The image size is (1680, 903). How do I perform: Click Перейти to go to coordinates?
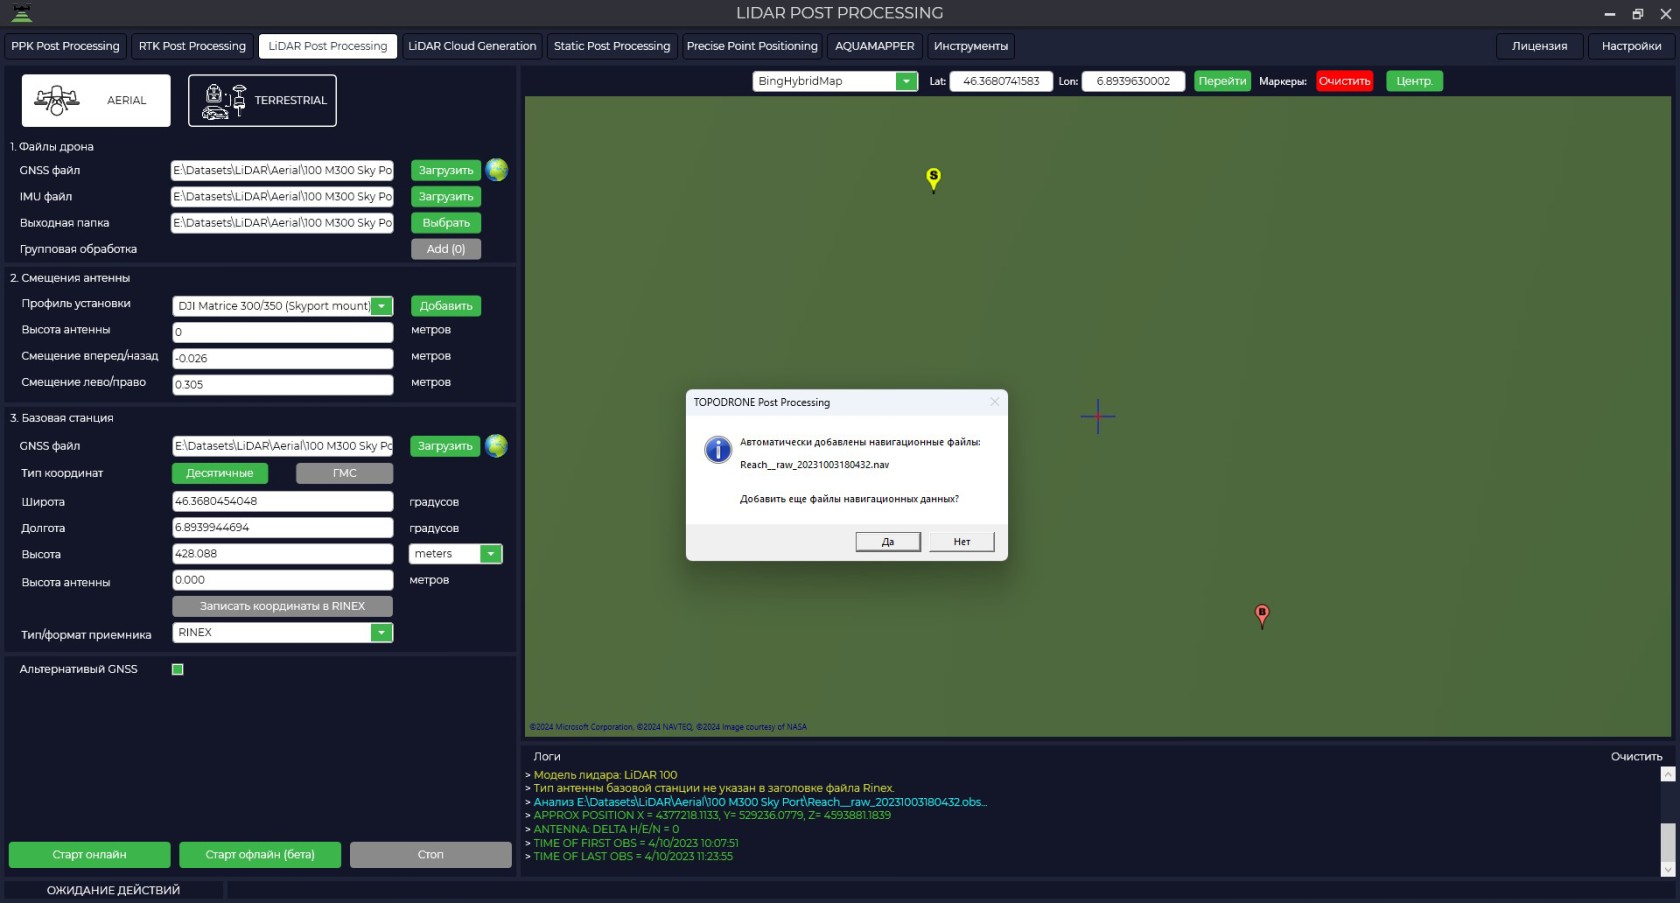[x=1222, y=81]
